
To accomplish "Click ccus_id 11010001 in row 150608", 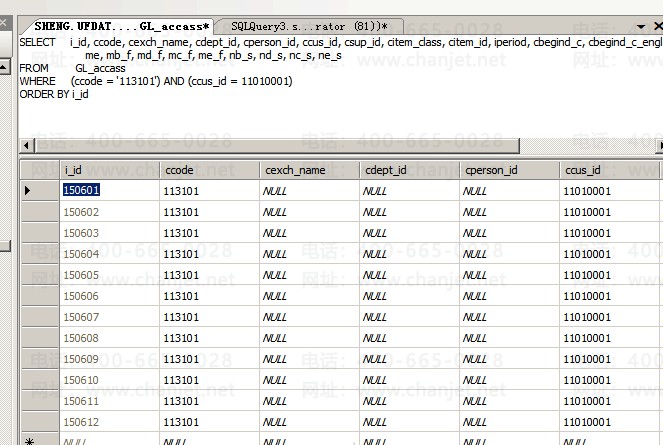I will coord(609,338).
